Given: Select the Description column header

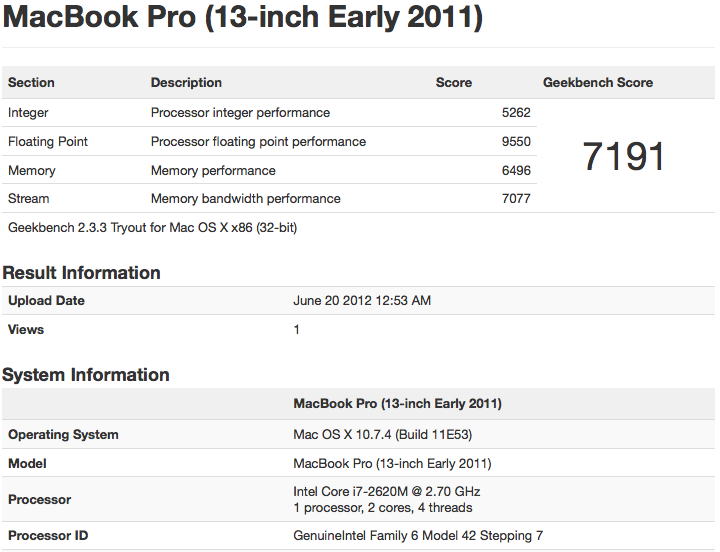Looking at the screenshot, I should (186, 83).
